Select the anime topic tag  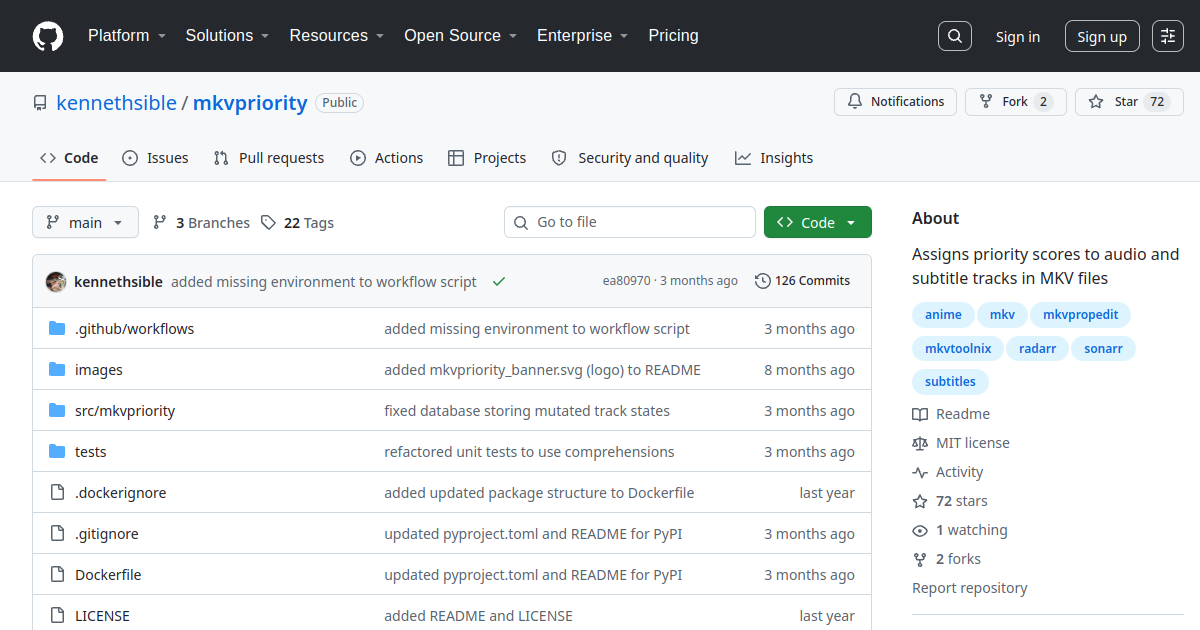tap(943, 315)
